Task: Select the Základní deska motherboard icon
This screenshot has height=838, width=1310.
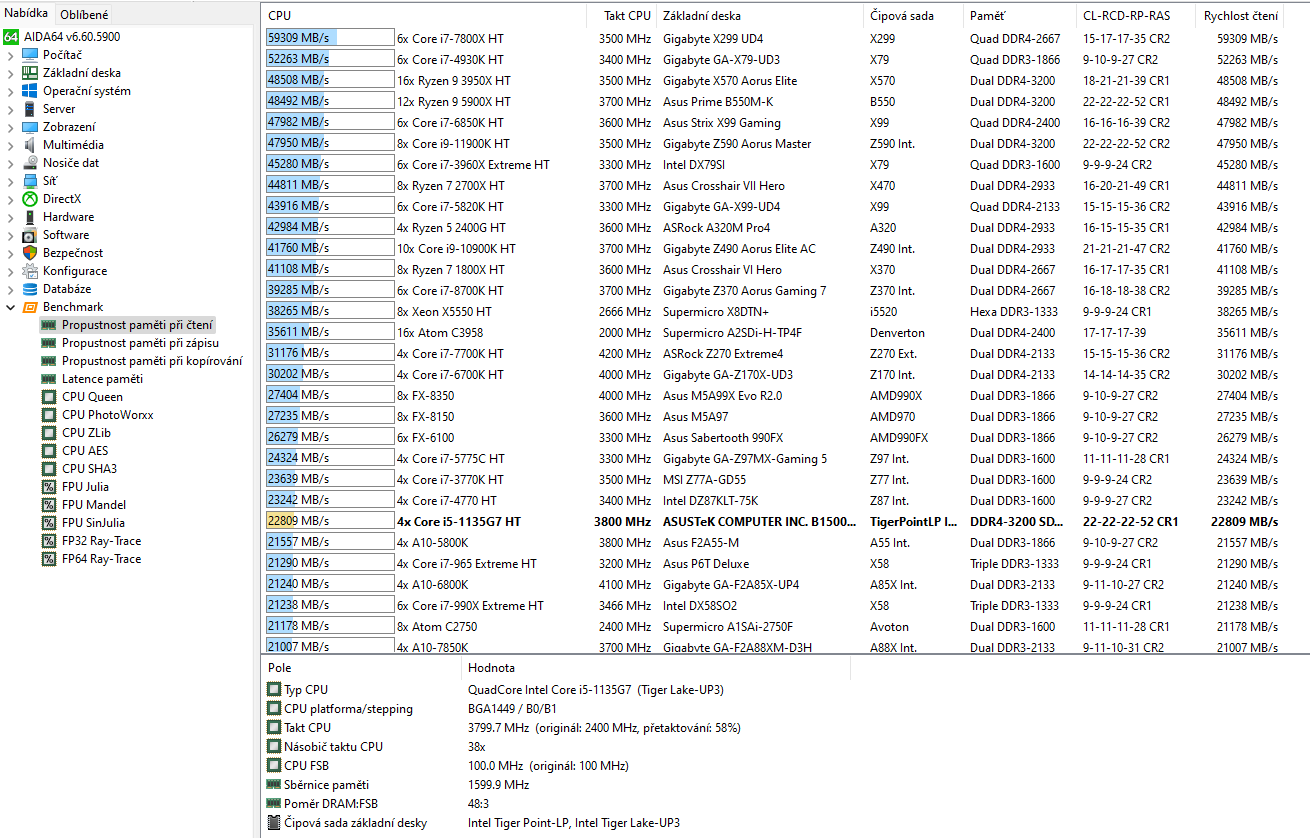Action: (30, 72)
